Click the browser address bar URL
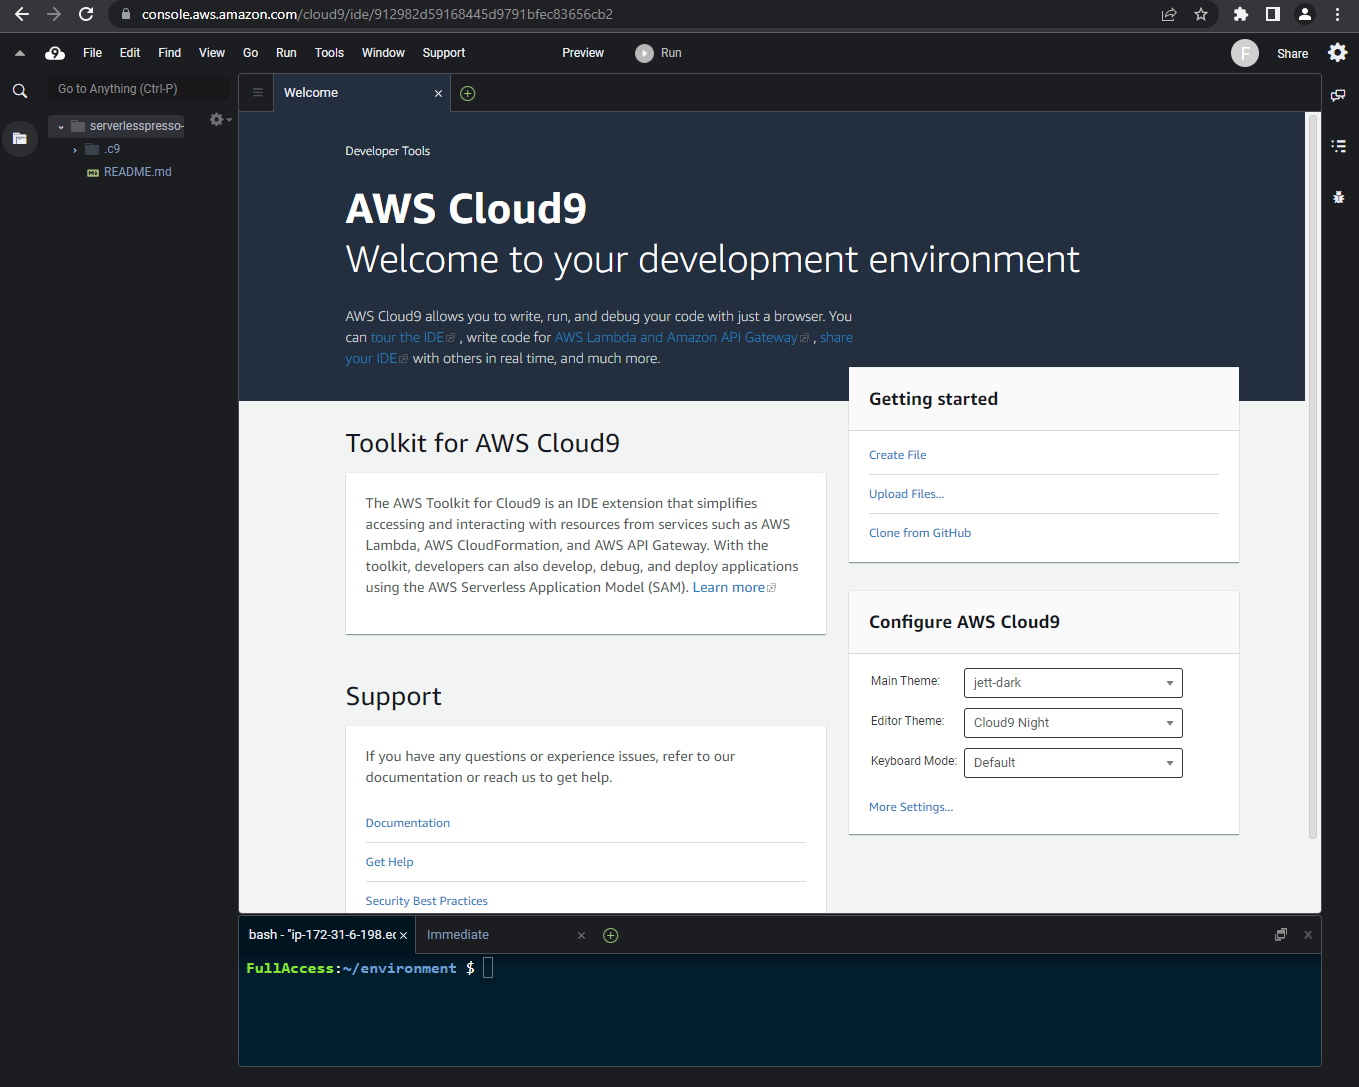This screenshot has width=1359, height=1087. [377, 14]
